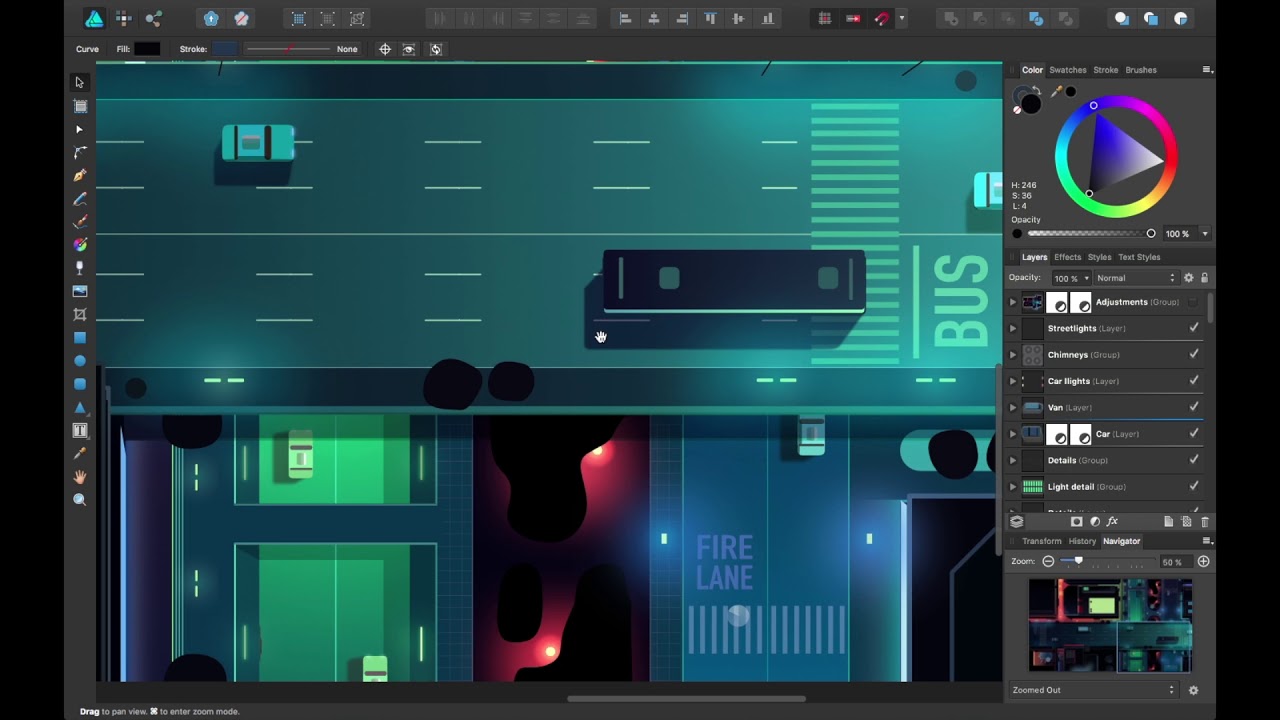Switch to the Export Persona
The height and width of the screenshot is (720, 1280).
click(x=153, y=18)
